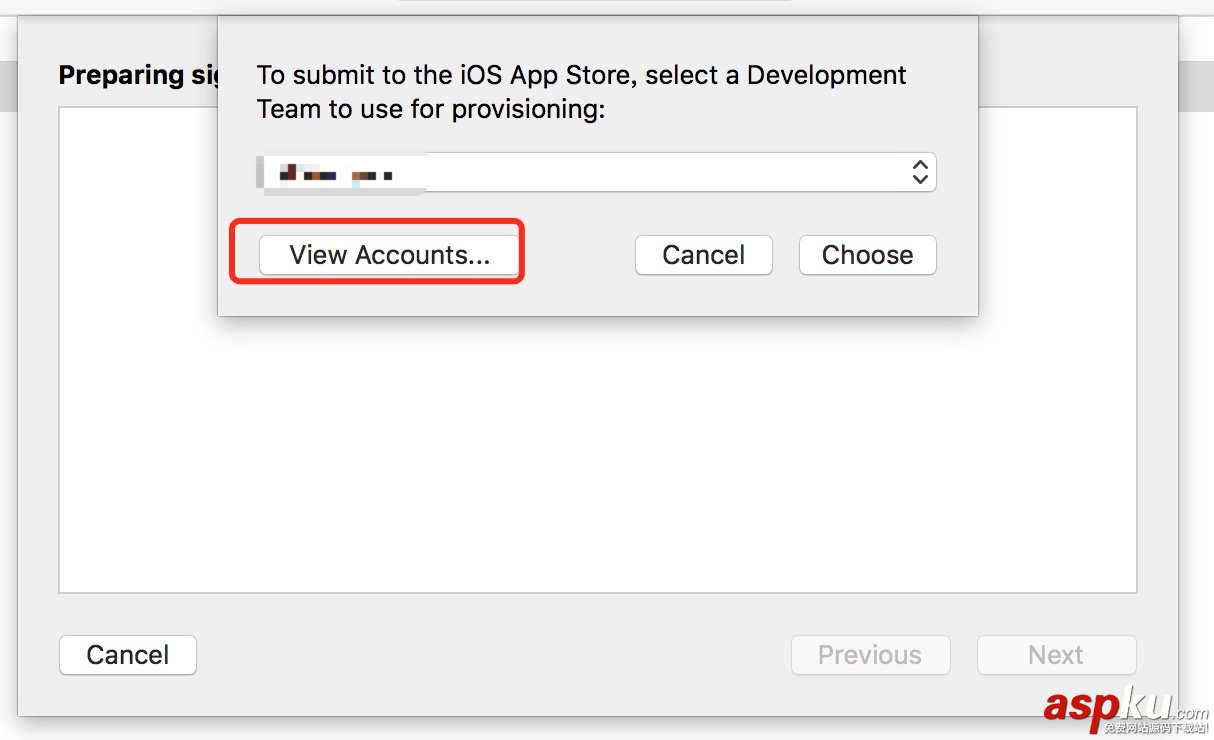This screenshot has height=740, width=1214.
Task: Click blank space between Cancel and Previous
Action: 490,655
